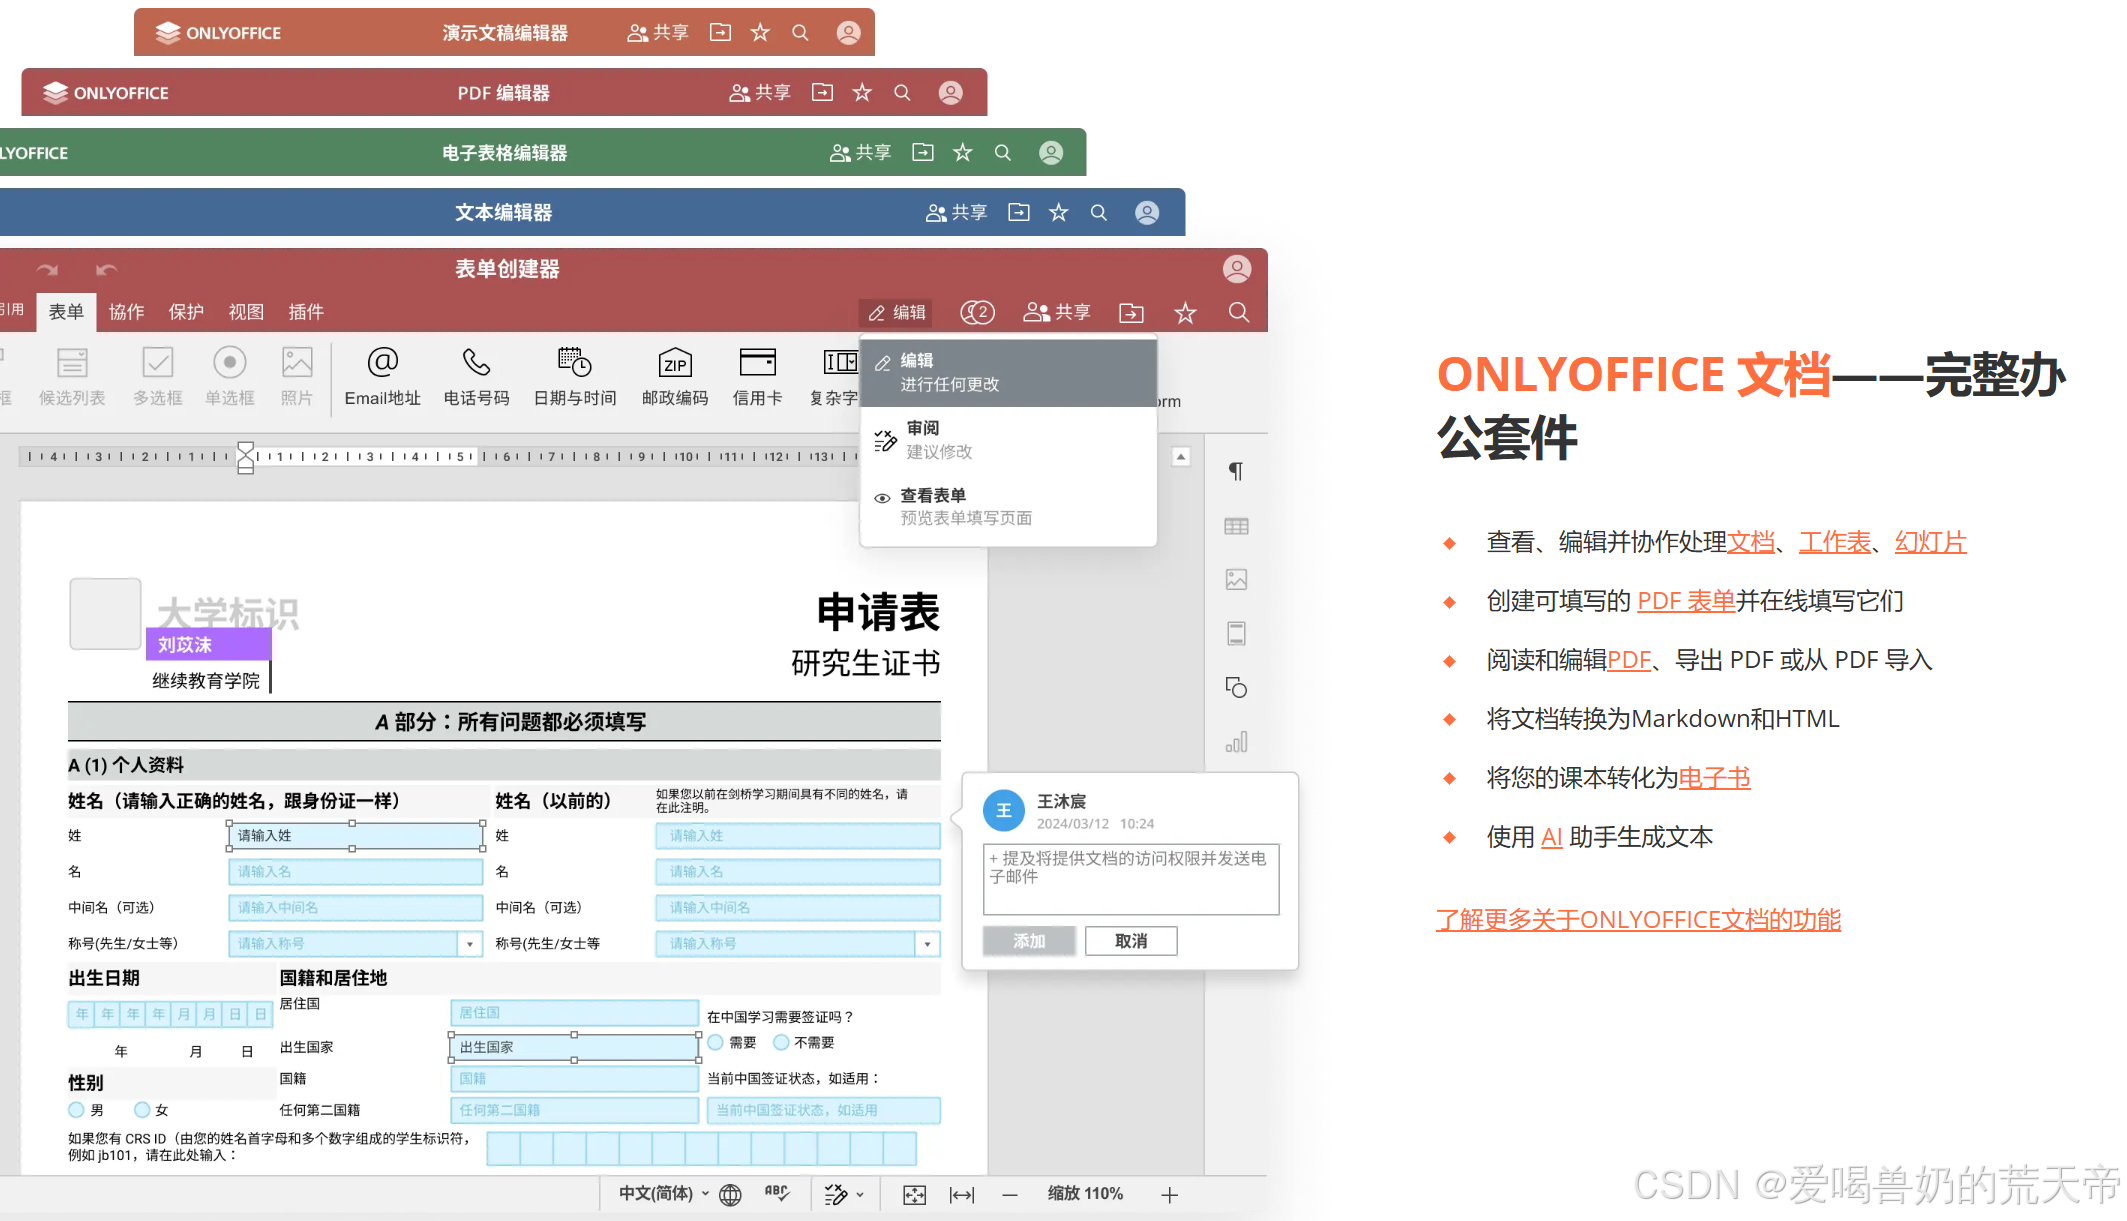Screen dimensions: 2127x1221
Task: Open the 中文(简体) language dropdown
Action: [663, 1194]
